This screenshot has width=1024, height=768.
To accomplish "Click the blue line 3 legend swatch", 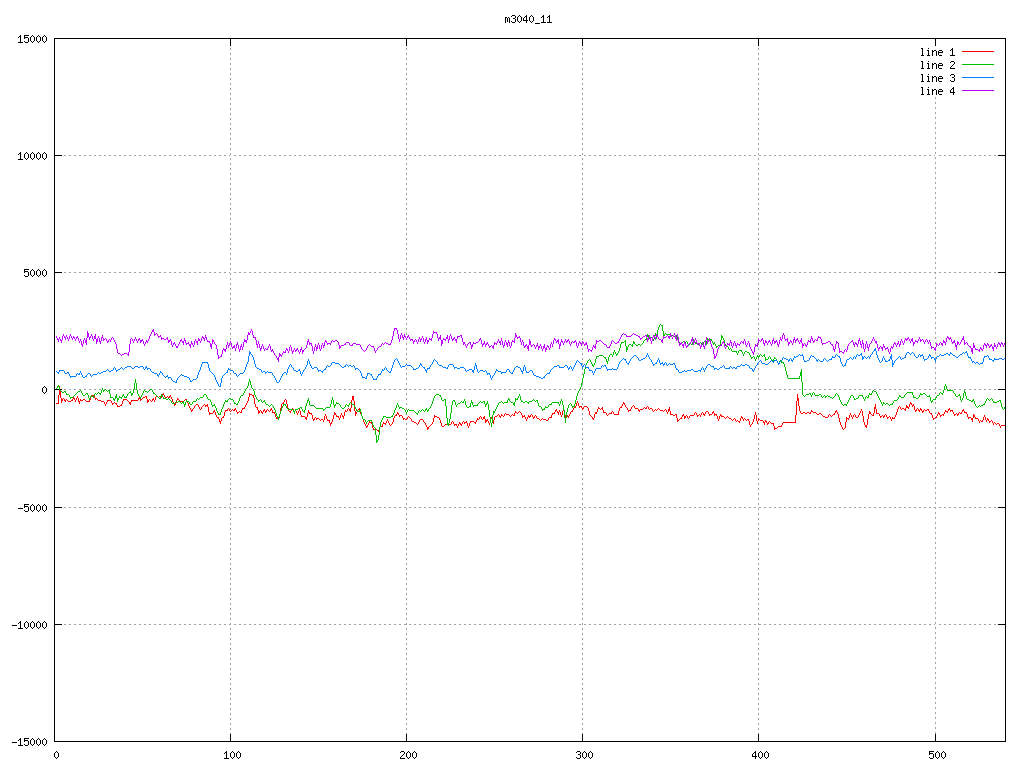I will pyautogui.click(x=978, y=78).
